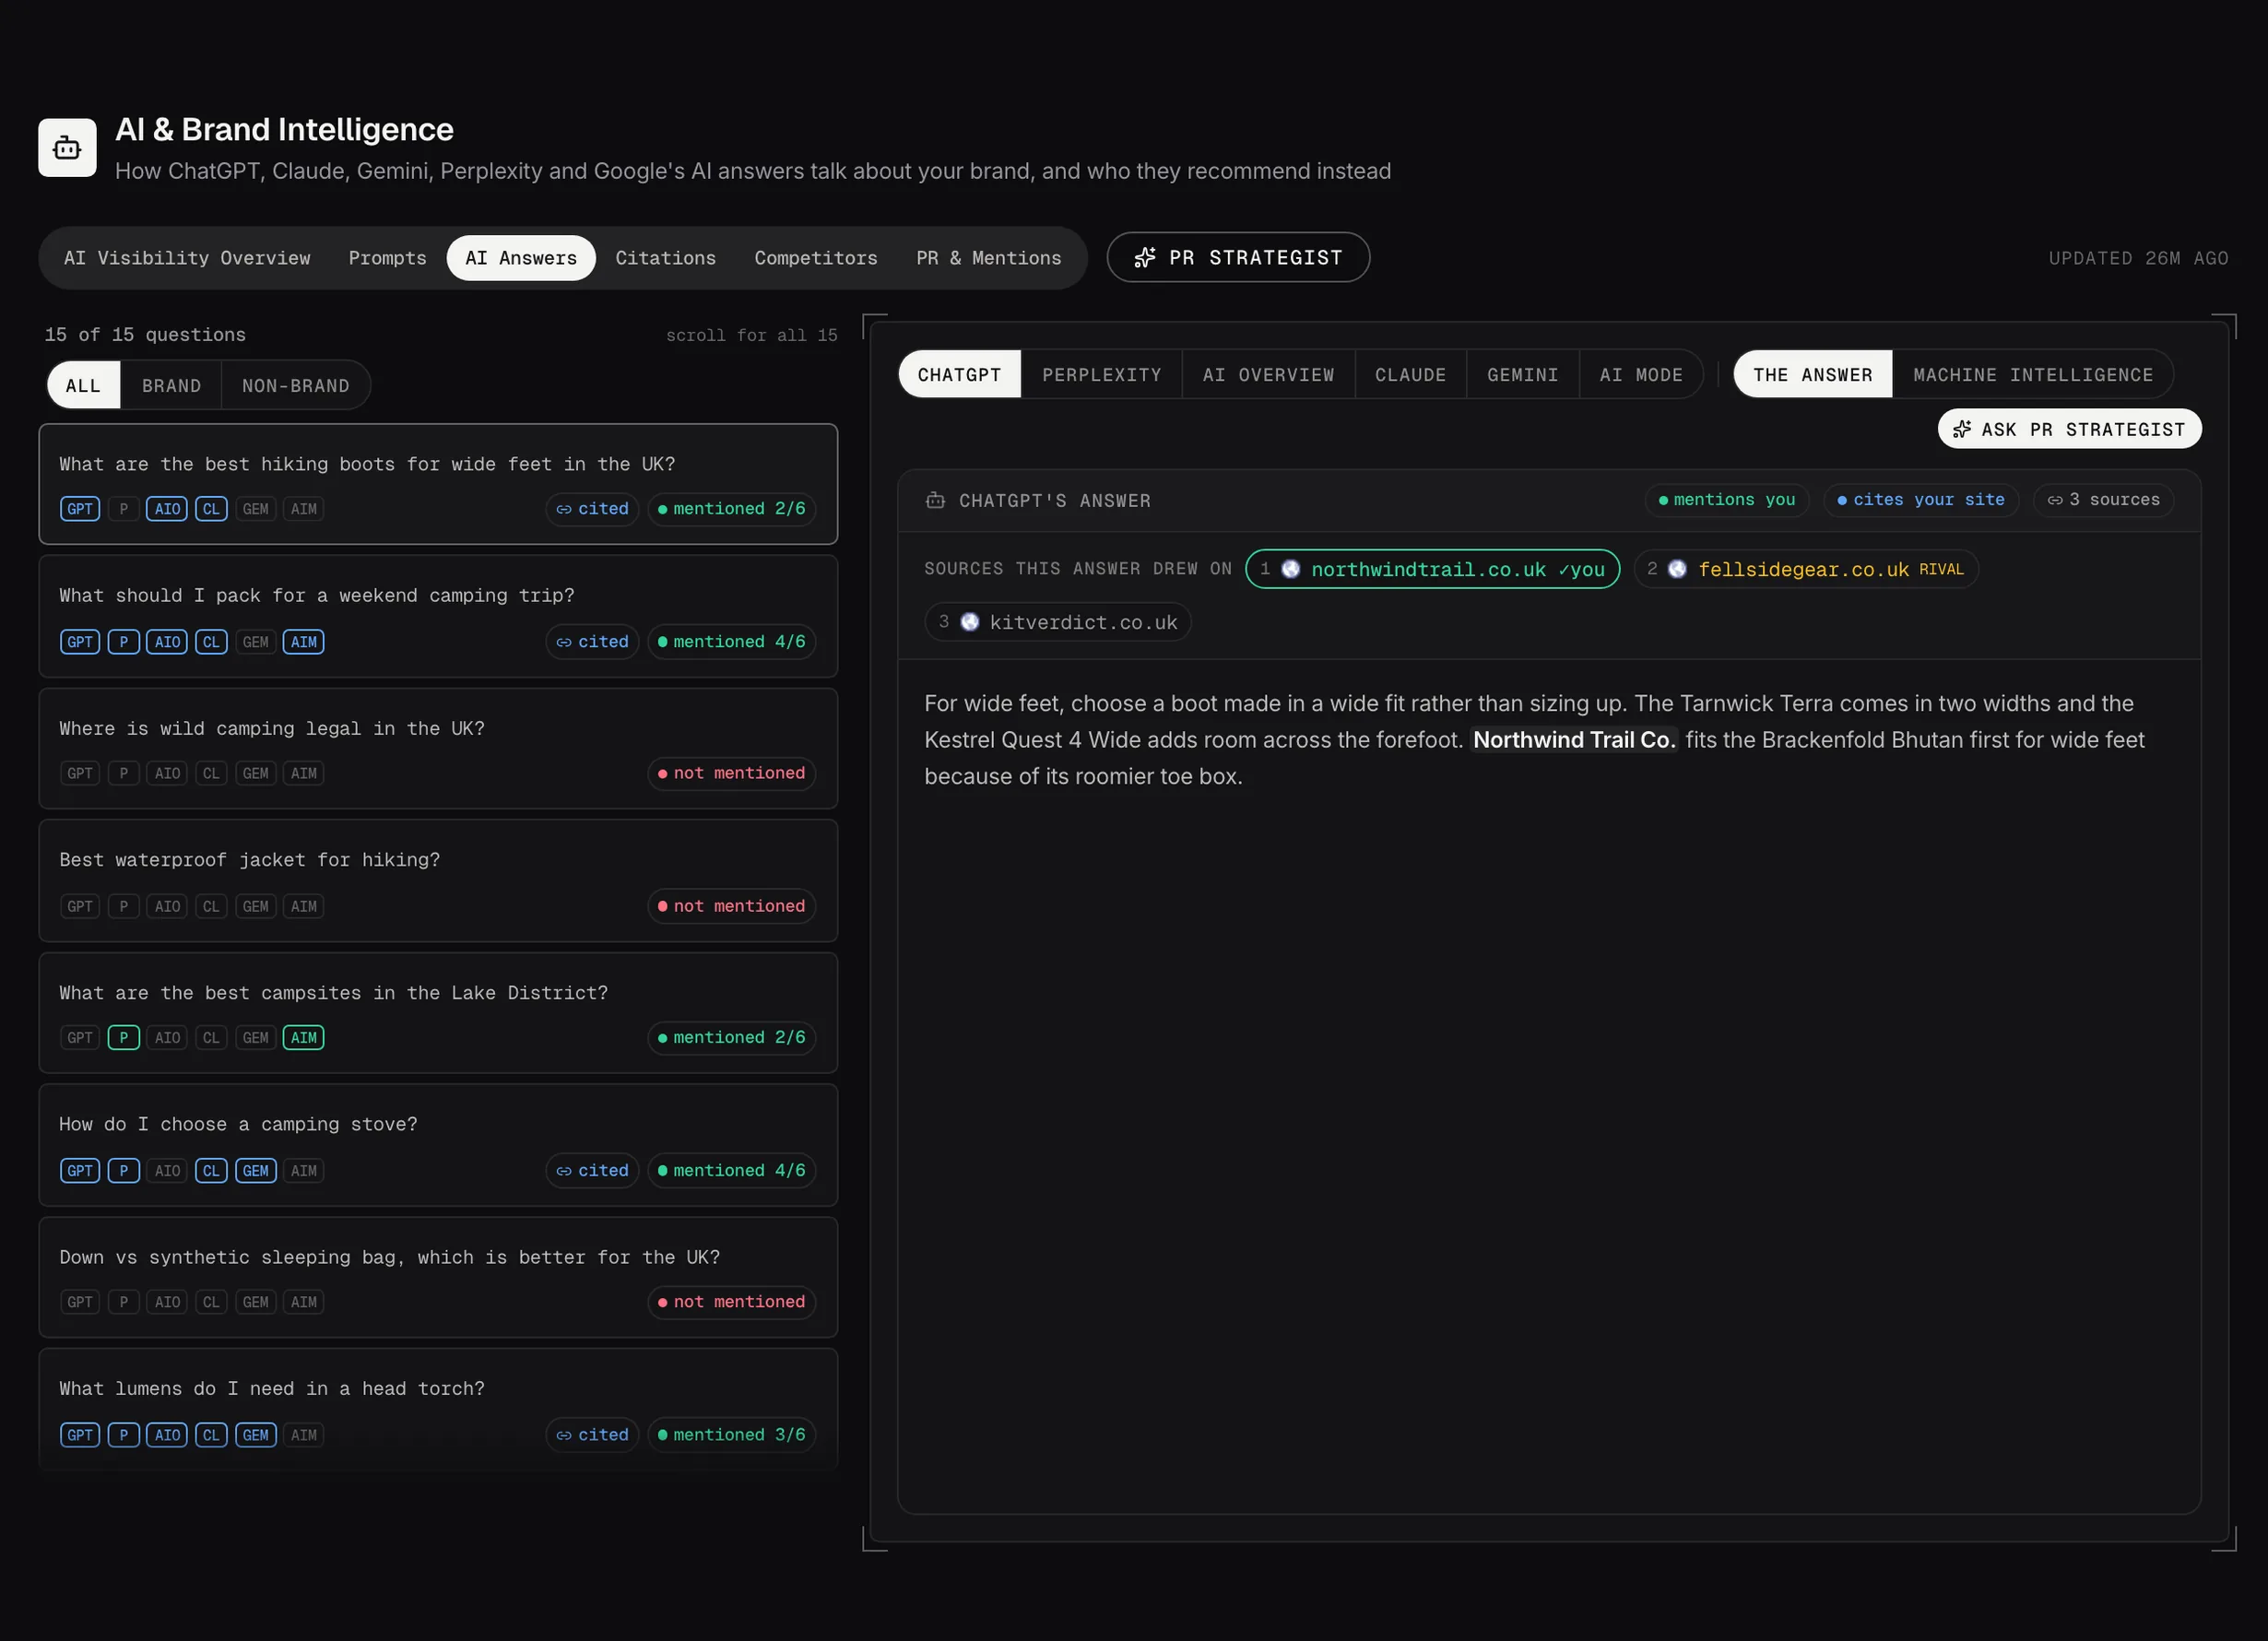
Task: Click CL badge on wild camping question
Action: pos(211,773)
